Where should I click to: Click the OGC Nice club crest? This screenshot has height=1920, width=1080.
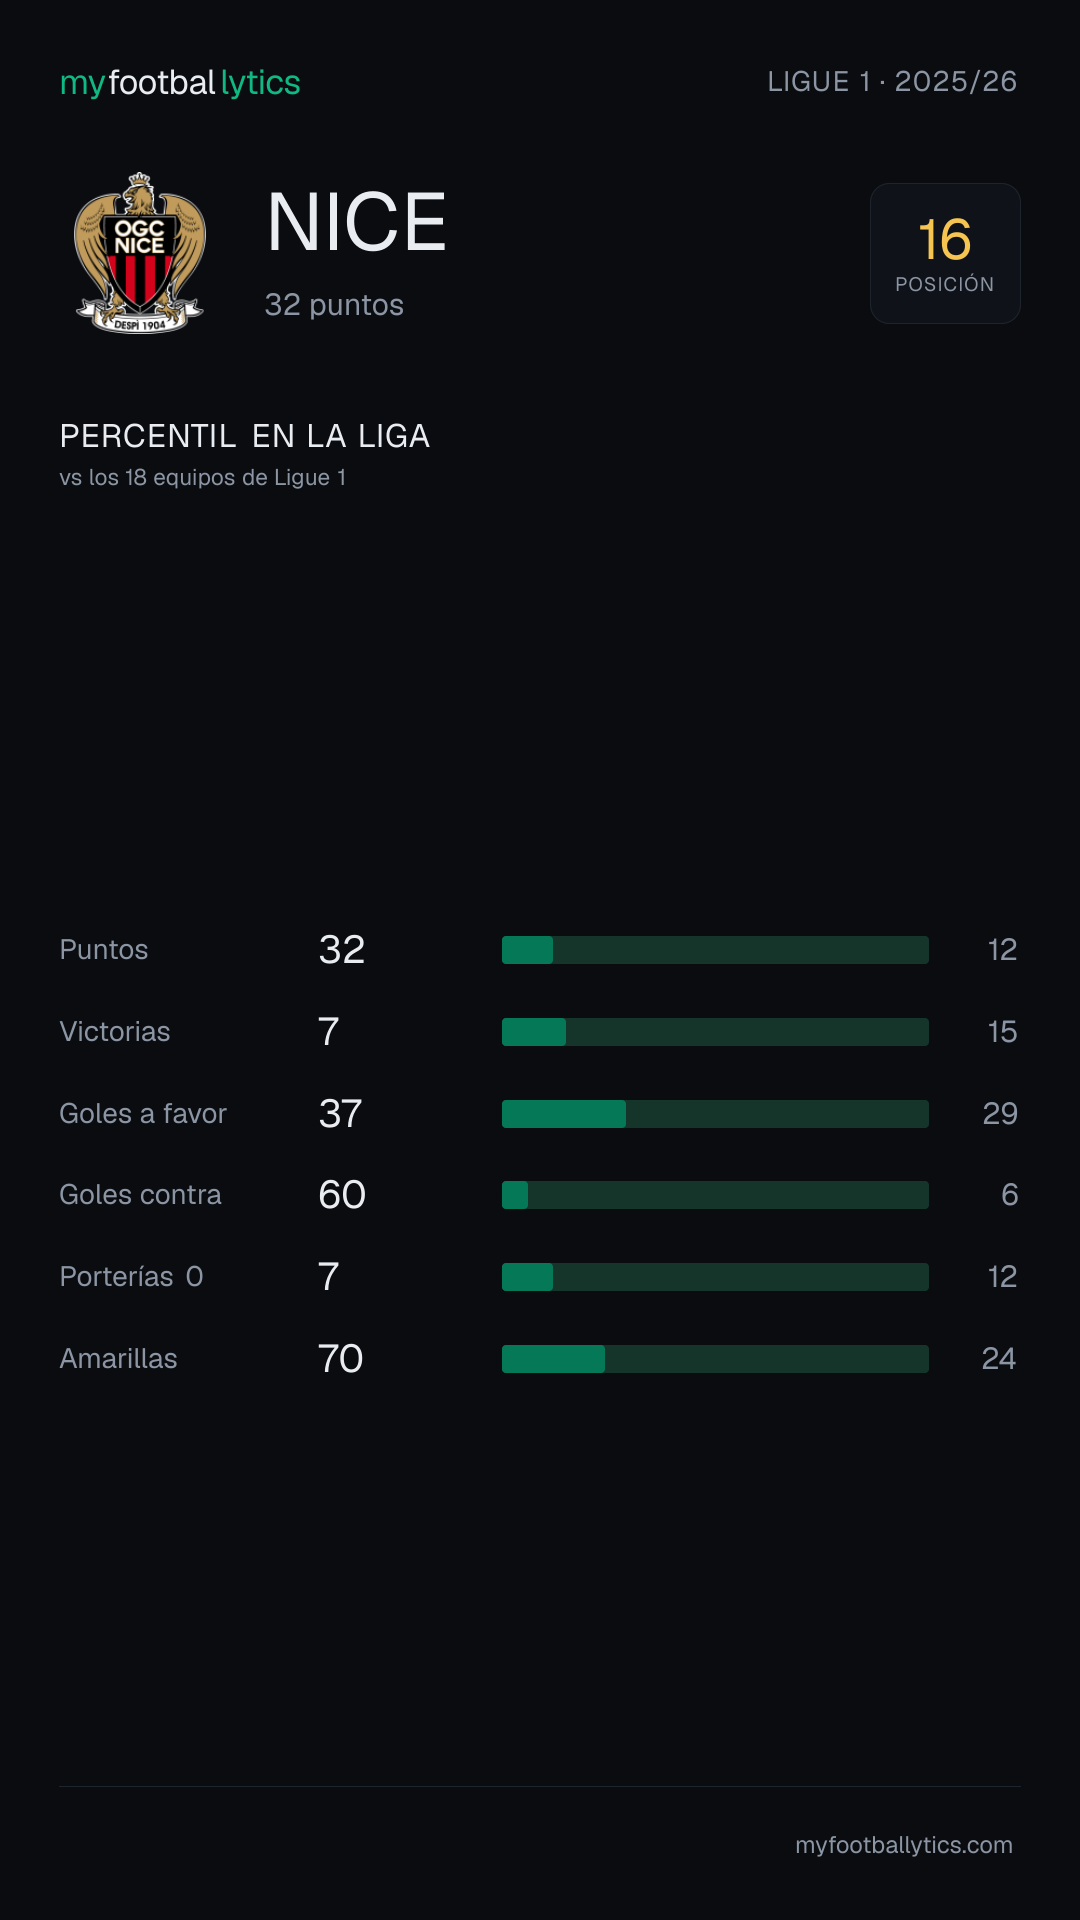(140, 253)
